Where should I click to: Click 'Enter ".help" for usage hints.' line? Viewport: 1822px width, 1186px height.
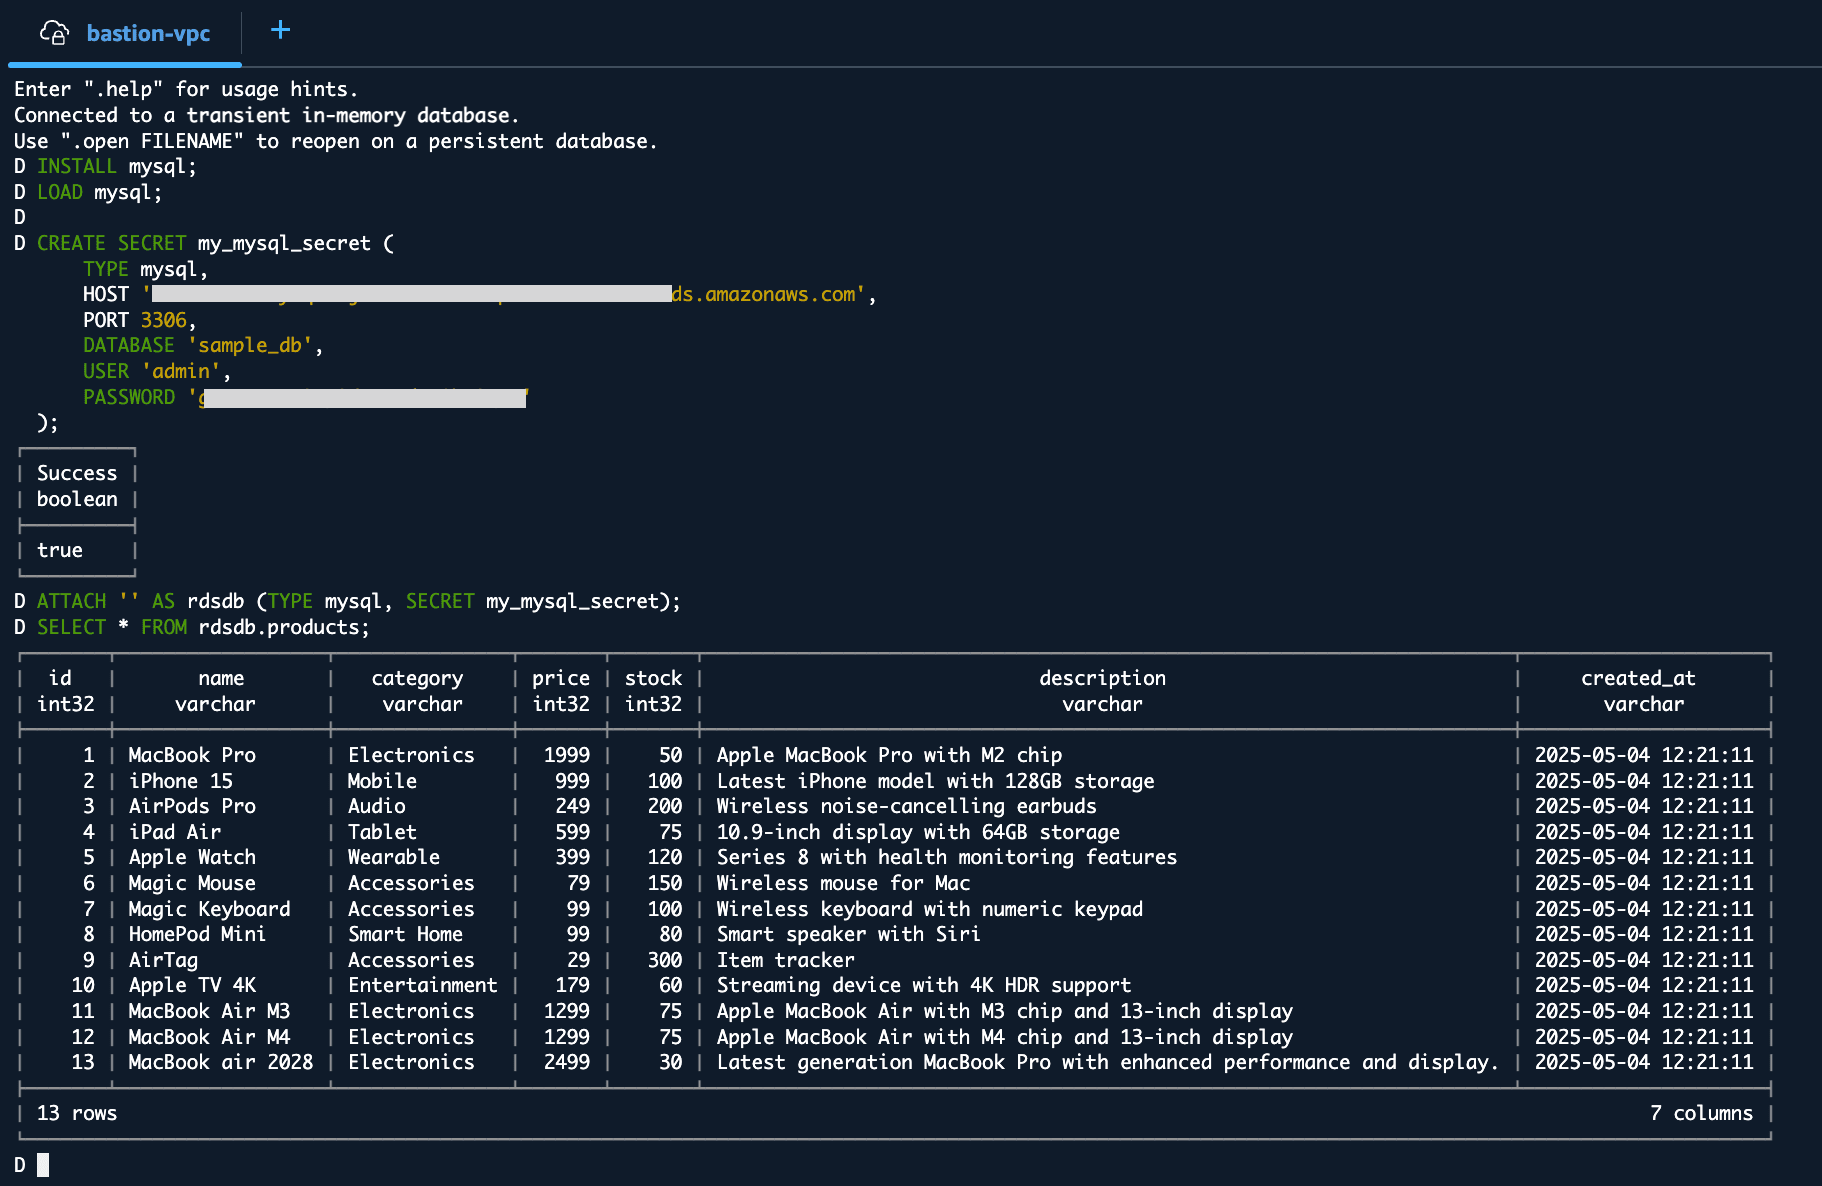(x=186, y=89)
